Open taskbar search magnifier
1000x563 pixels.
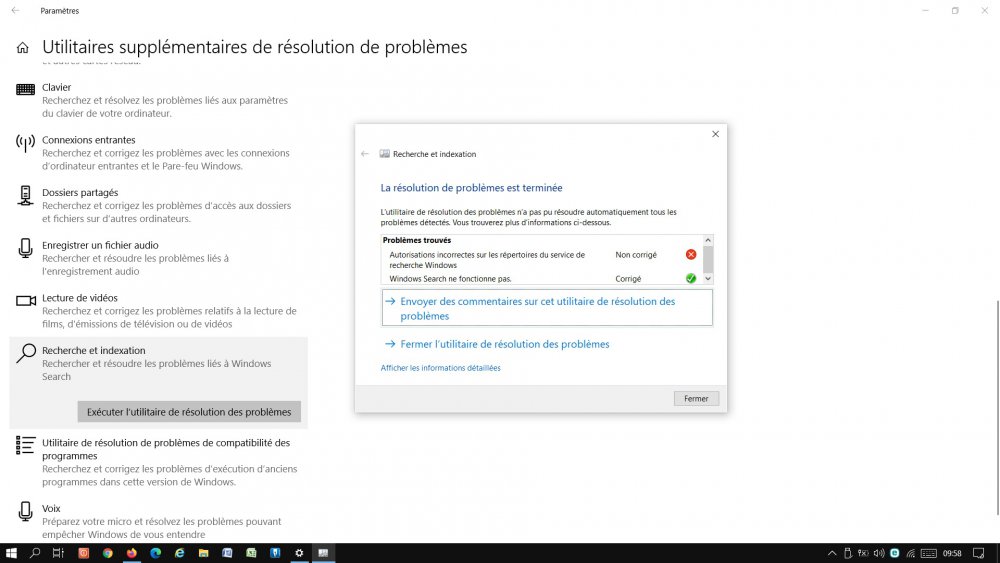coord(35,553)
